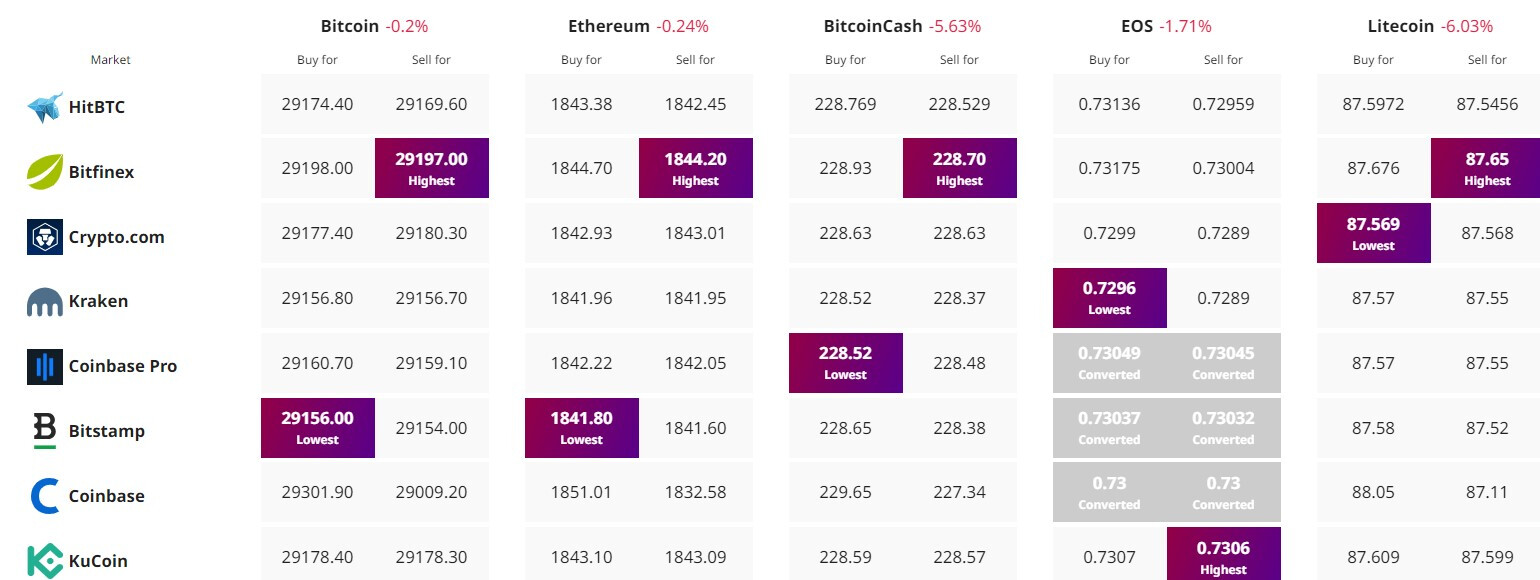Click the Bitfinex green leaf logo

(45, 172)
